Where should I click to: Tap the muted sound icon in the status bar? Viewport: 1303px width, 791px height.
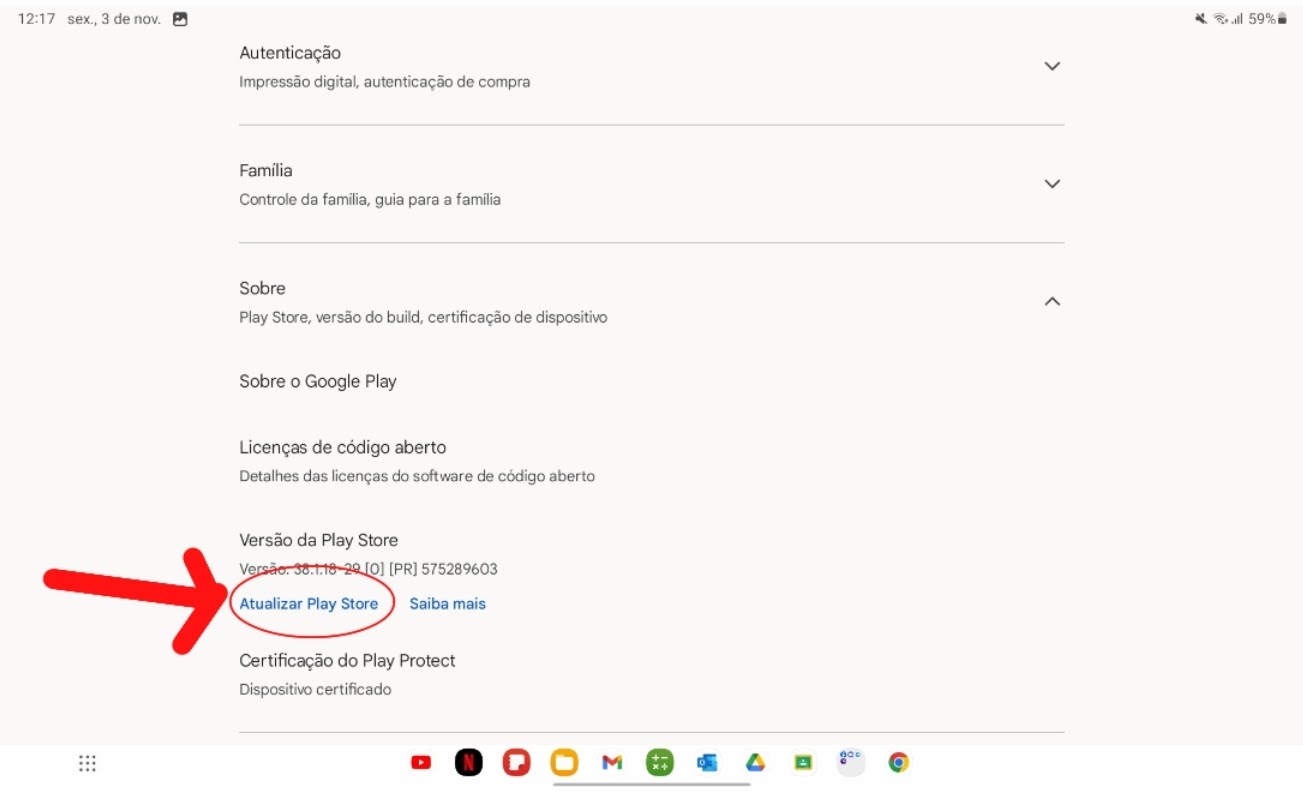[x=1201, y=19]
